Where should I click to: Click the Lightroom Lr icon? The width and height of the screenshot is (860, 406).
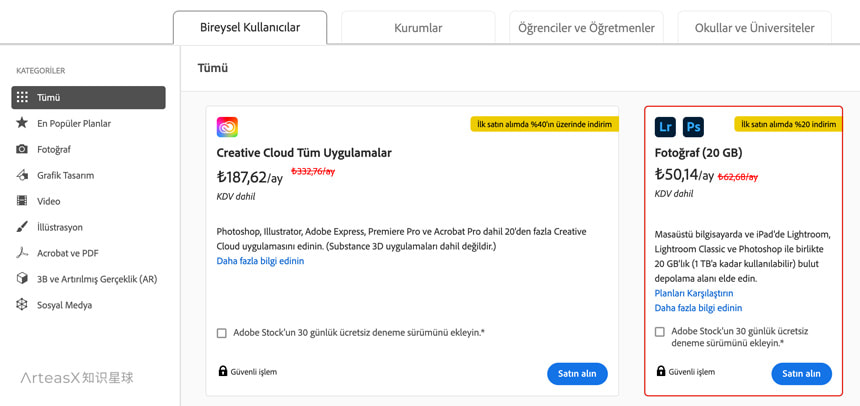point(665,127)
